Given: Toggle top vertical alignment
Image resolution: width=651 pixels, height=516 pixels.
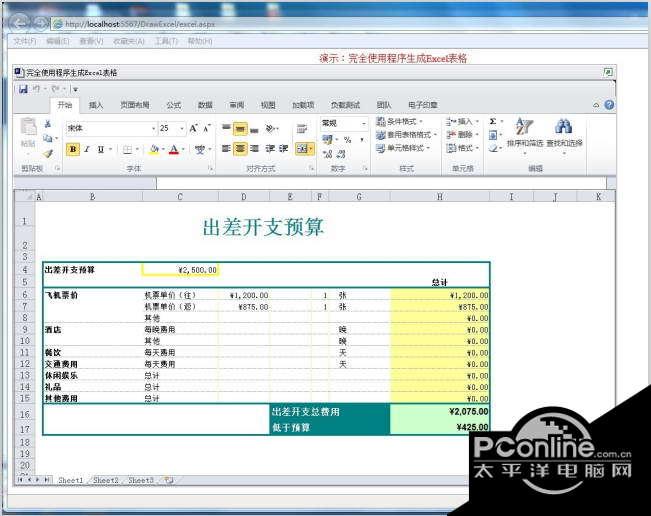Looking at the screenshot, I should [x=226, y=128].
